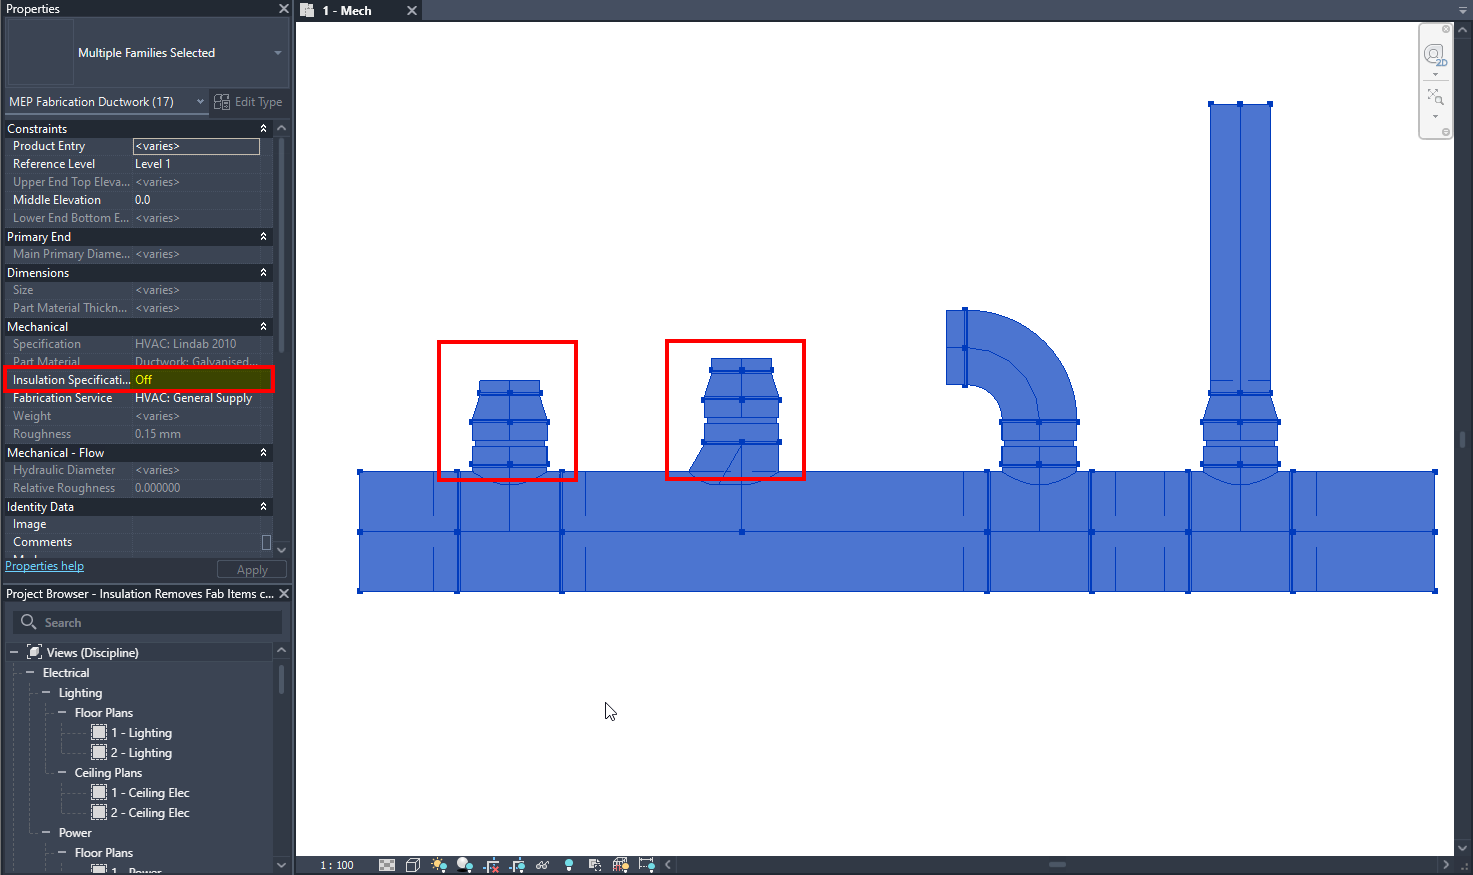Click the Crop View icon

point(491,865)
